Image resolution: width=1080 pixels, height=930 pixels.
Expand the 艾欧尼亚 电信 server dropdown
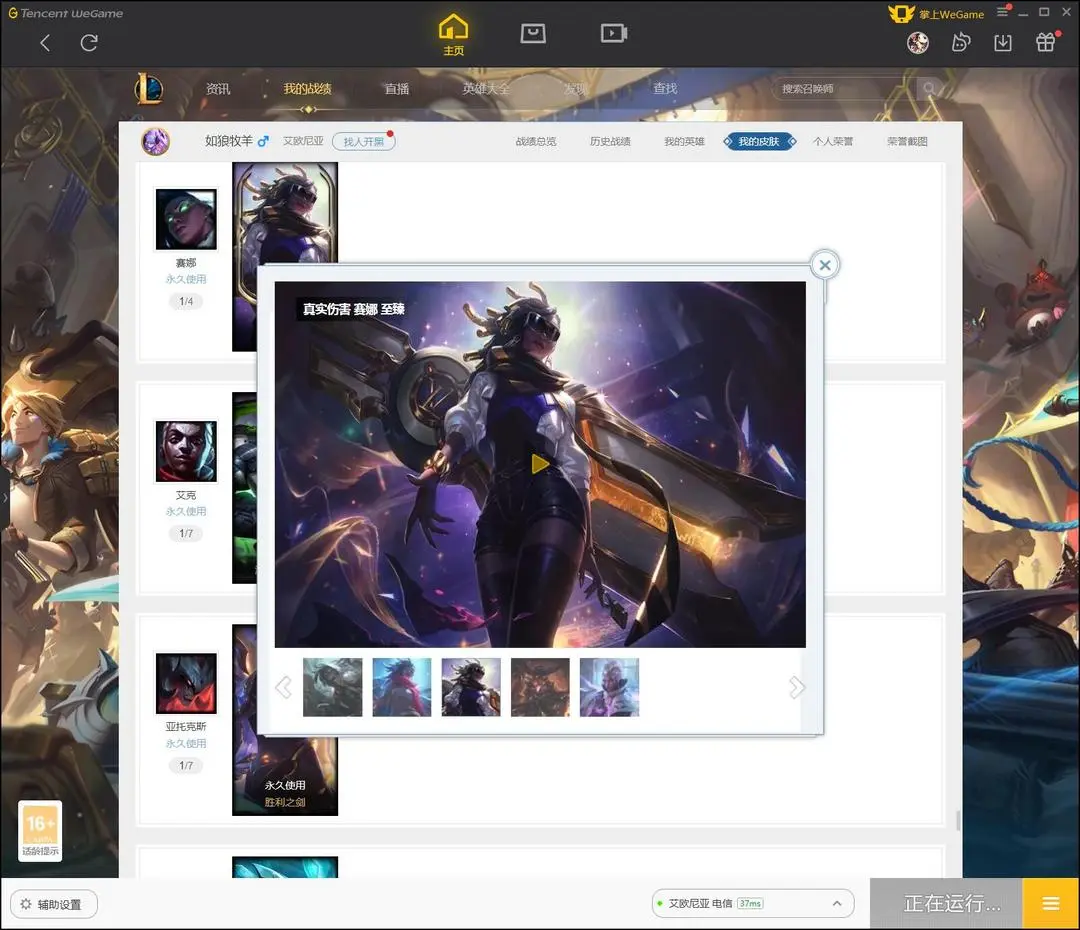click(753, 903)
